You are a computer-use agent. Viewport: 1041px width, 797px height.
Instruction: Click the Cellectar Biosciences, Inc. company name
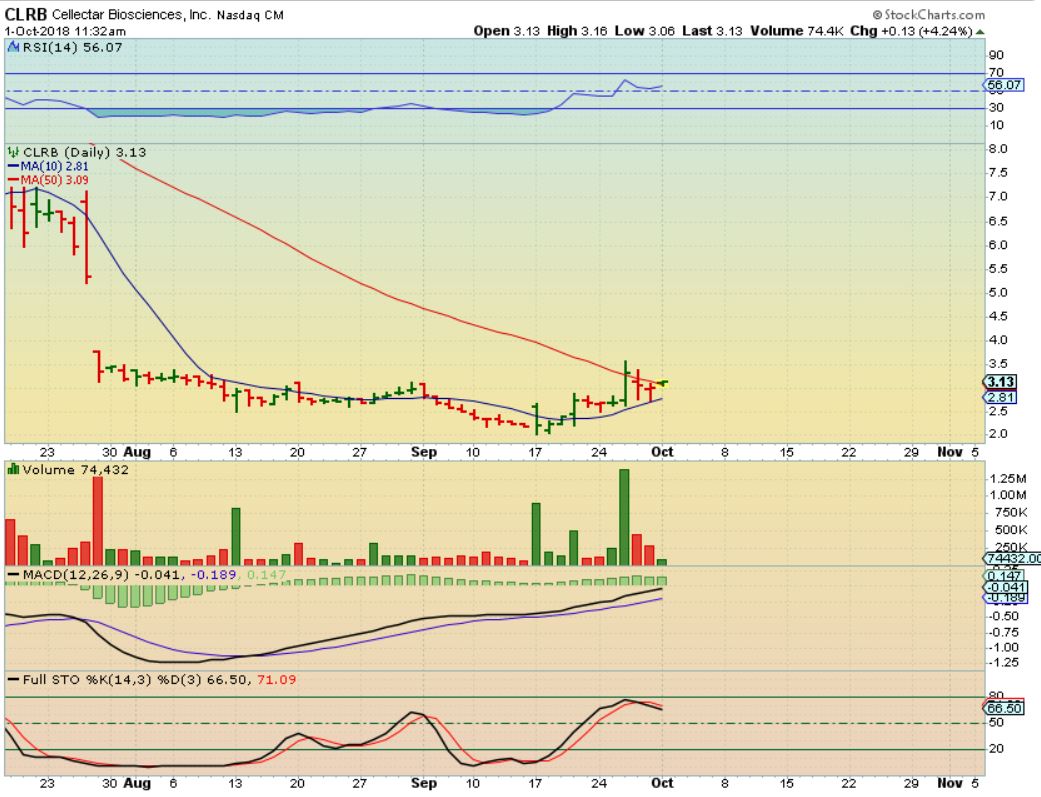click(x=131, y=15)
